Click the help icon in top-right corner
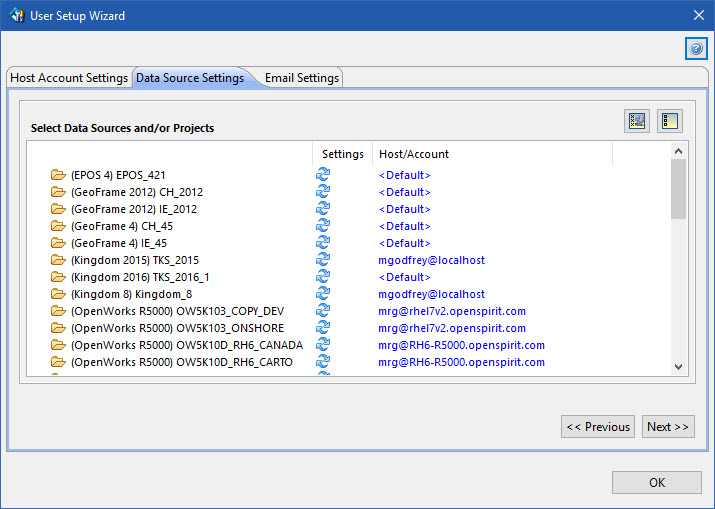 [x=696, y=49]
